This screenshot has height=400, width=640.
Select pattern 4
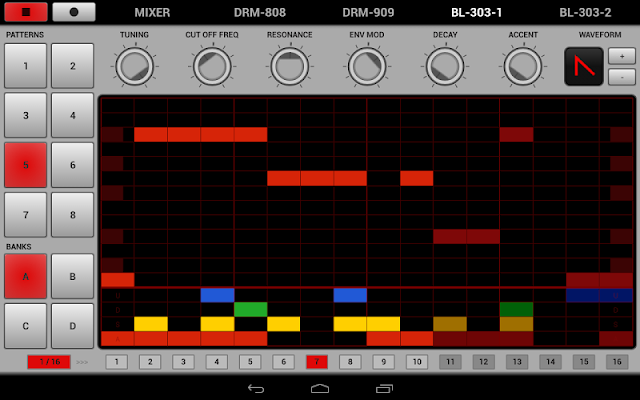(73, 116)
